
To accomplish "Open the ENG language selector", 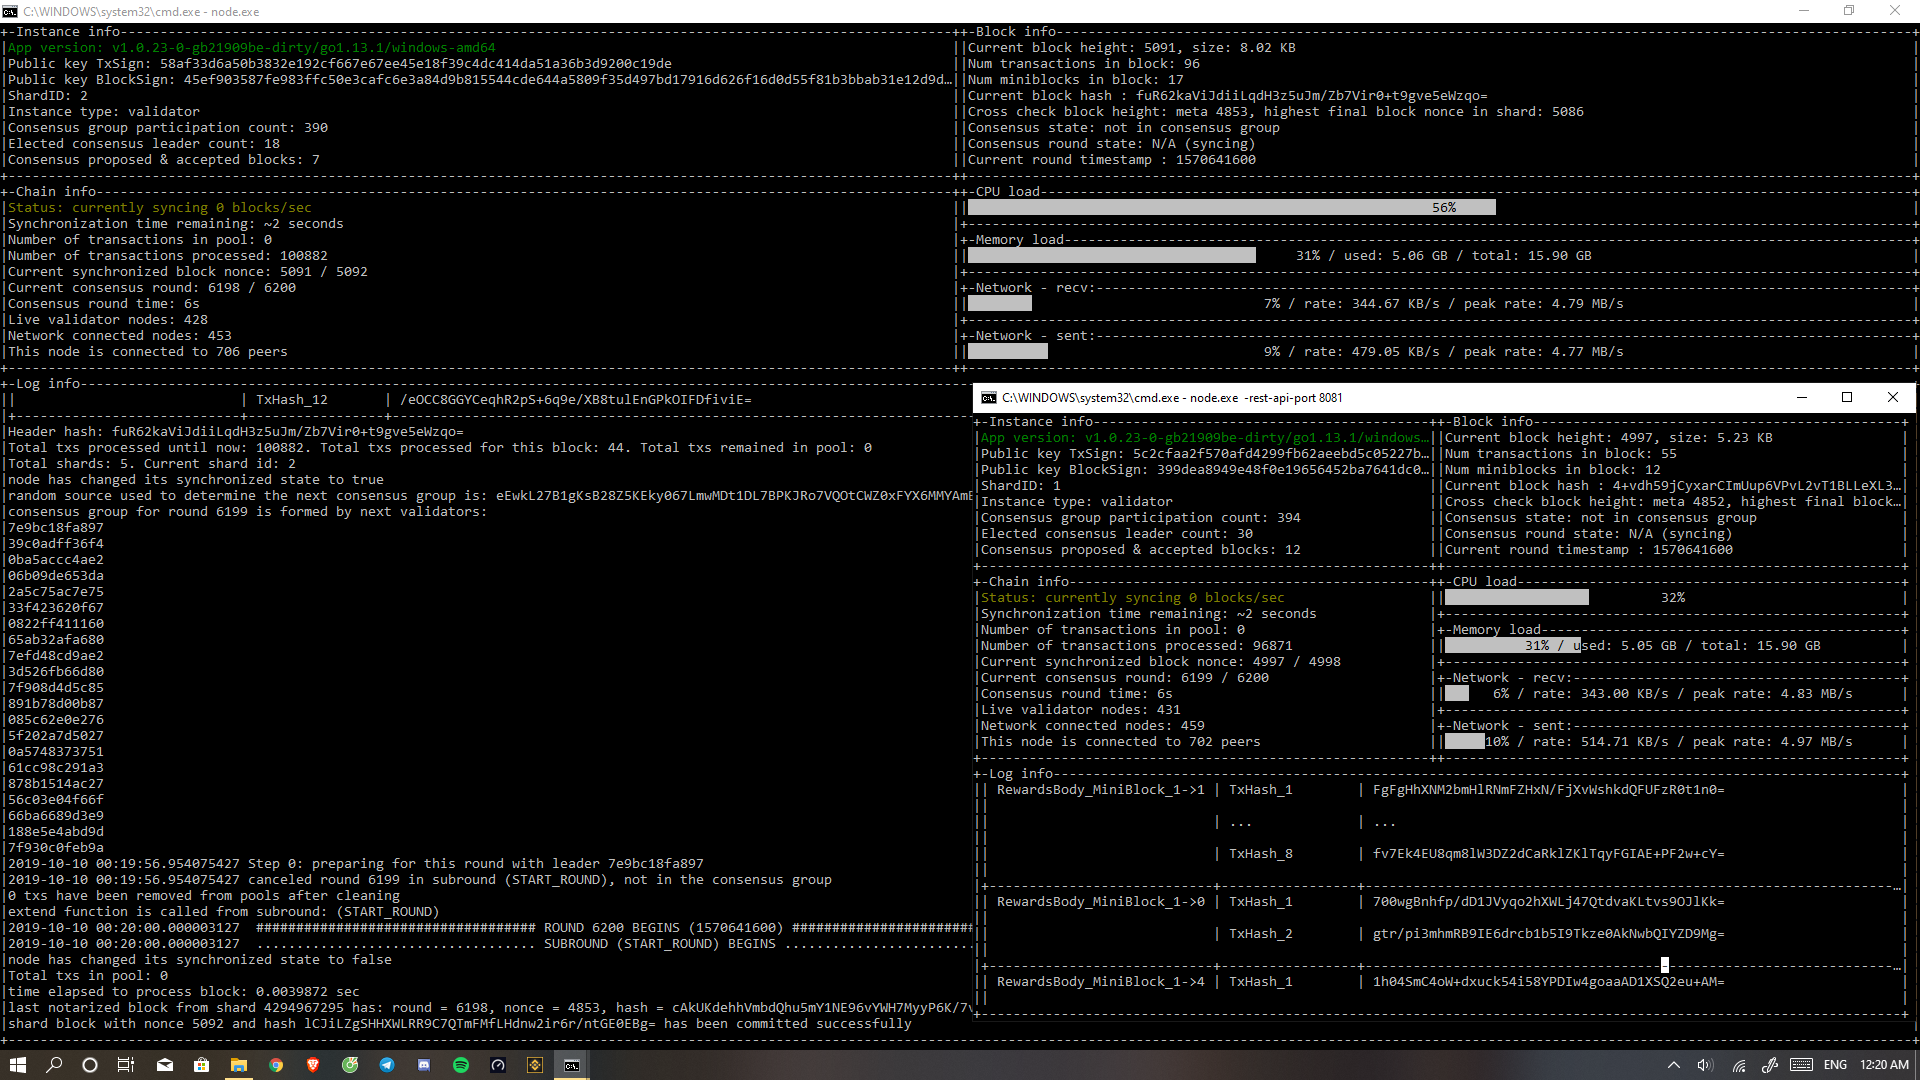I will click(x=1836, y=1066).
